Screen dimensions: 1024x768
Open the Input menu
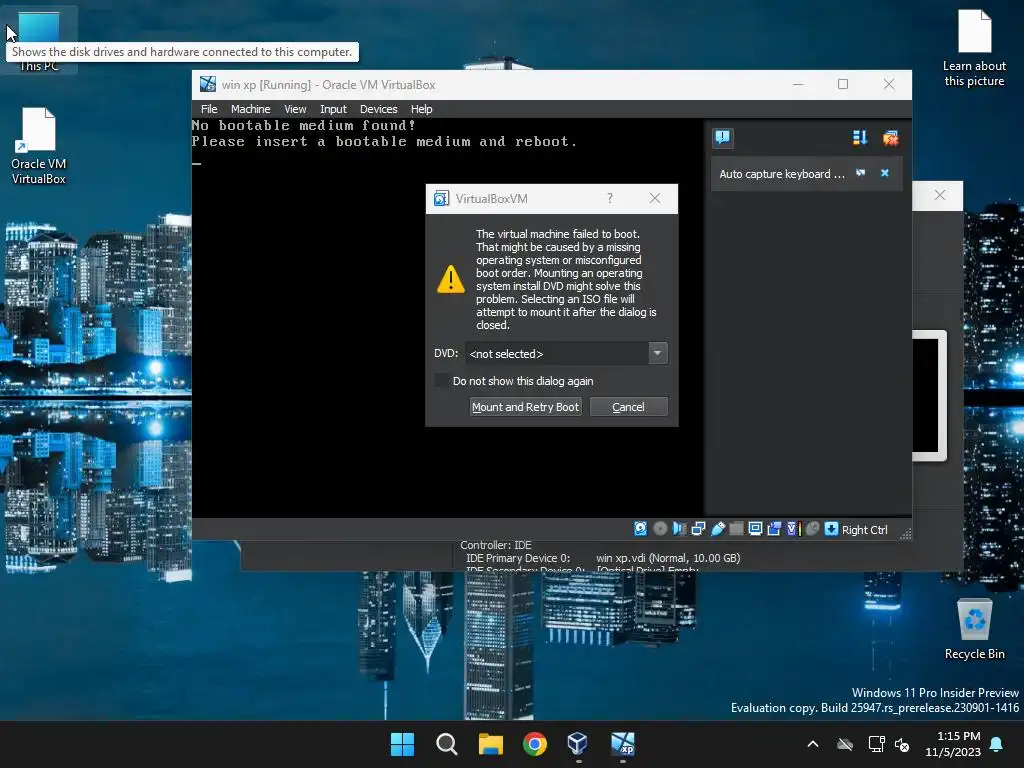[333, 109]
